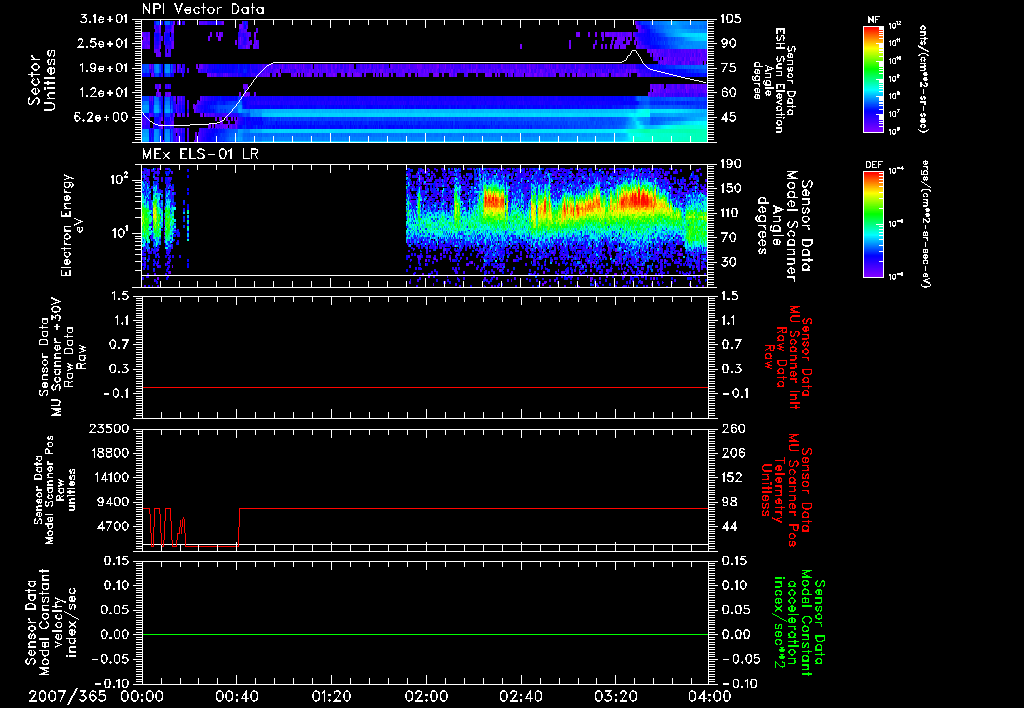
Task: Click the 'Electron Energy eV' axis label
Action: pos(72,225)
